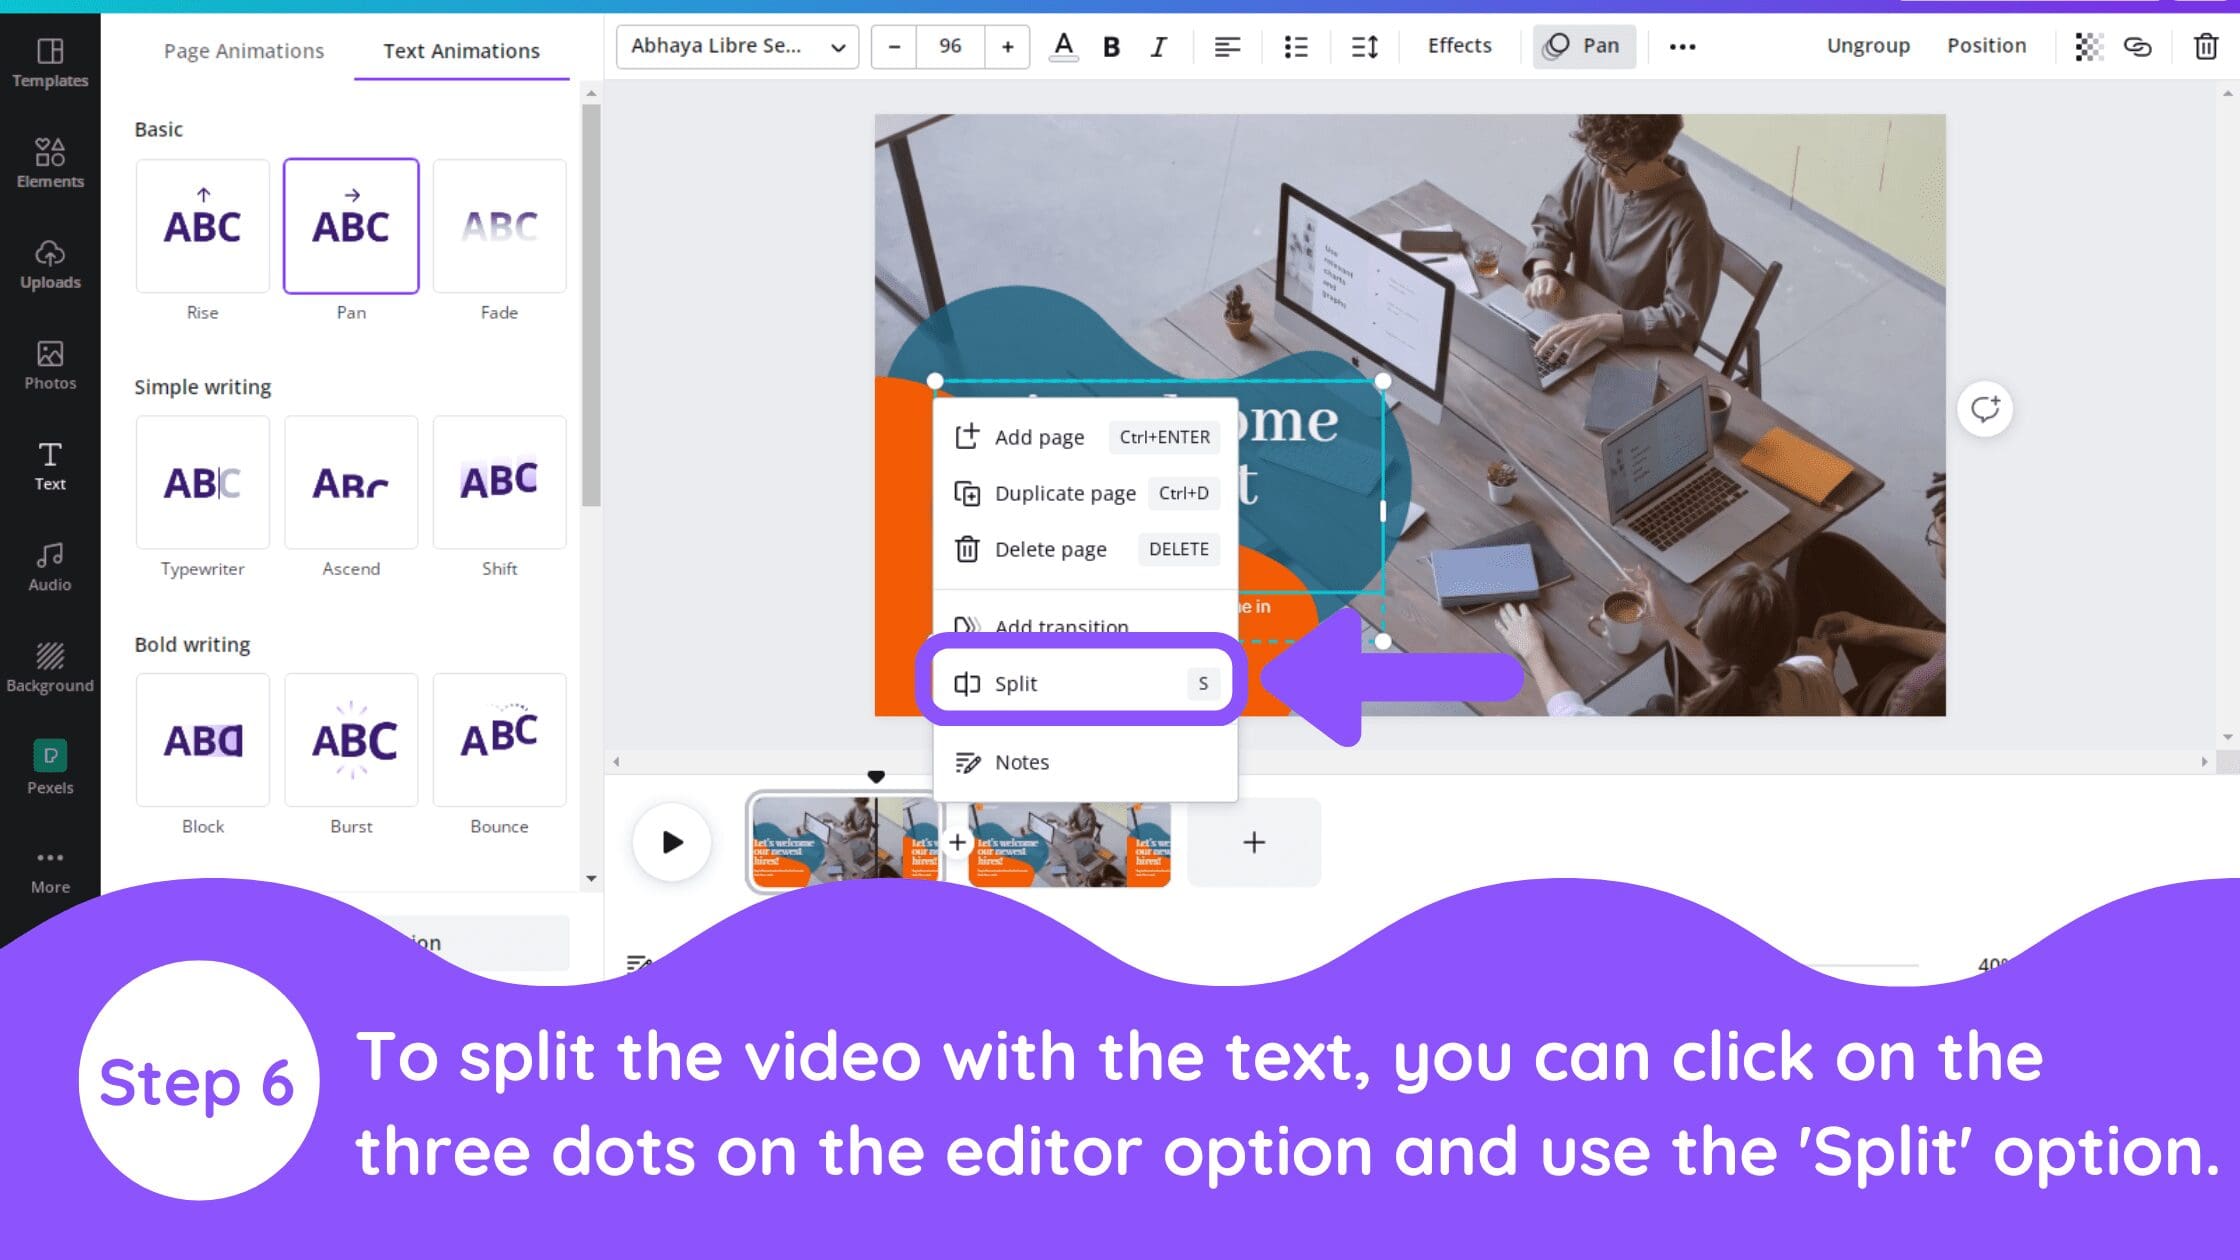
Task: Switch to Page Animations tab
Action: pyautogui.click(x=243, y=49)
